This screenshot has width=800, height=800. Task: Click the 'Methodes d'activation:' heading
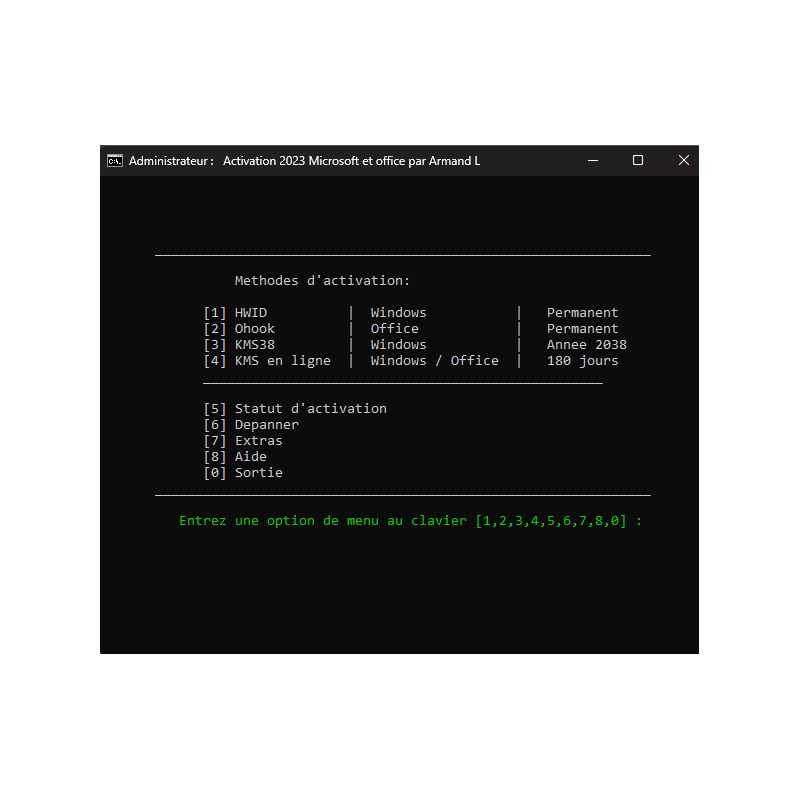click(322, 281)
